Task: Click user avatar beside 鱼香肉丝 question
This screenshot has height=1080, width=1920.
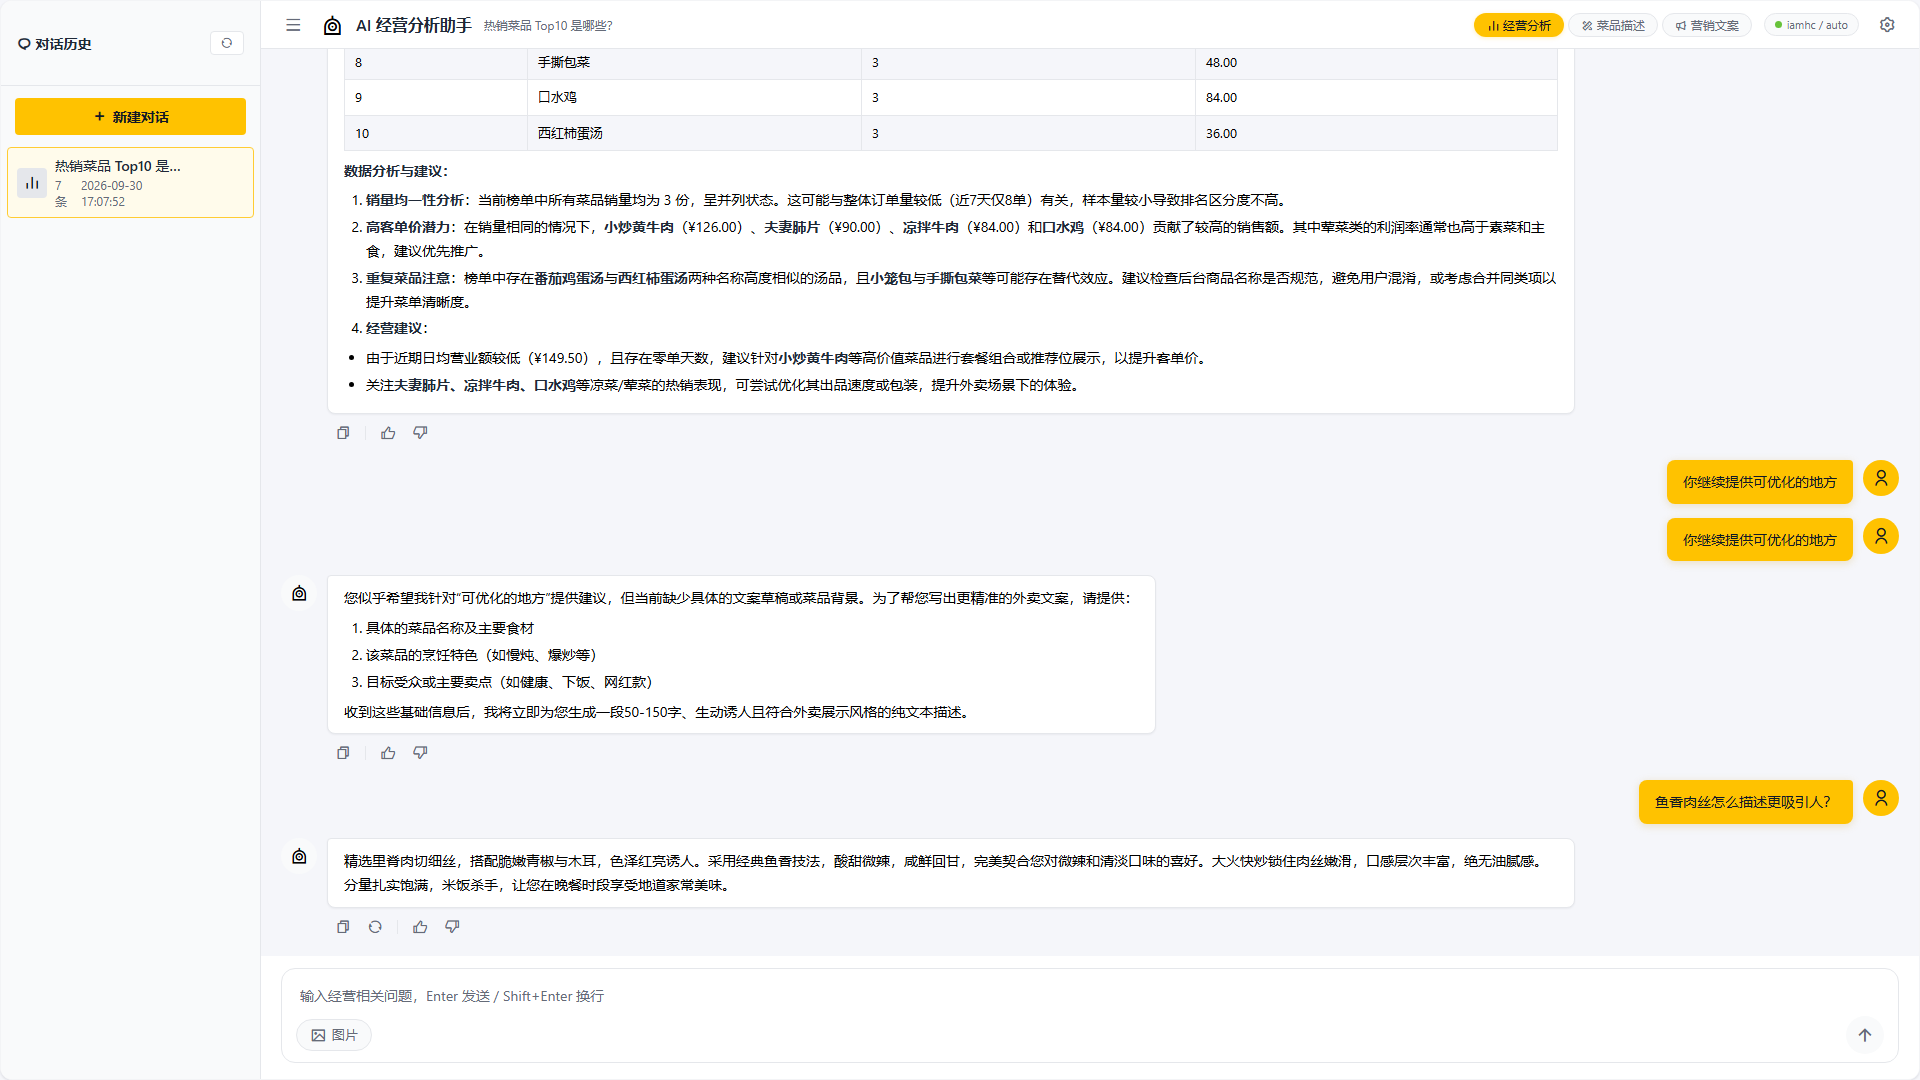Action: coord(1881,798)
